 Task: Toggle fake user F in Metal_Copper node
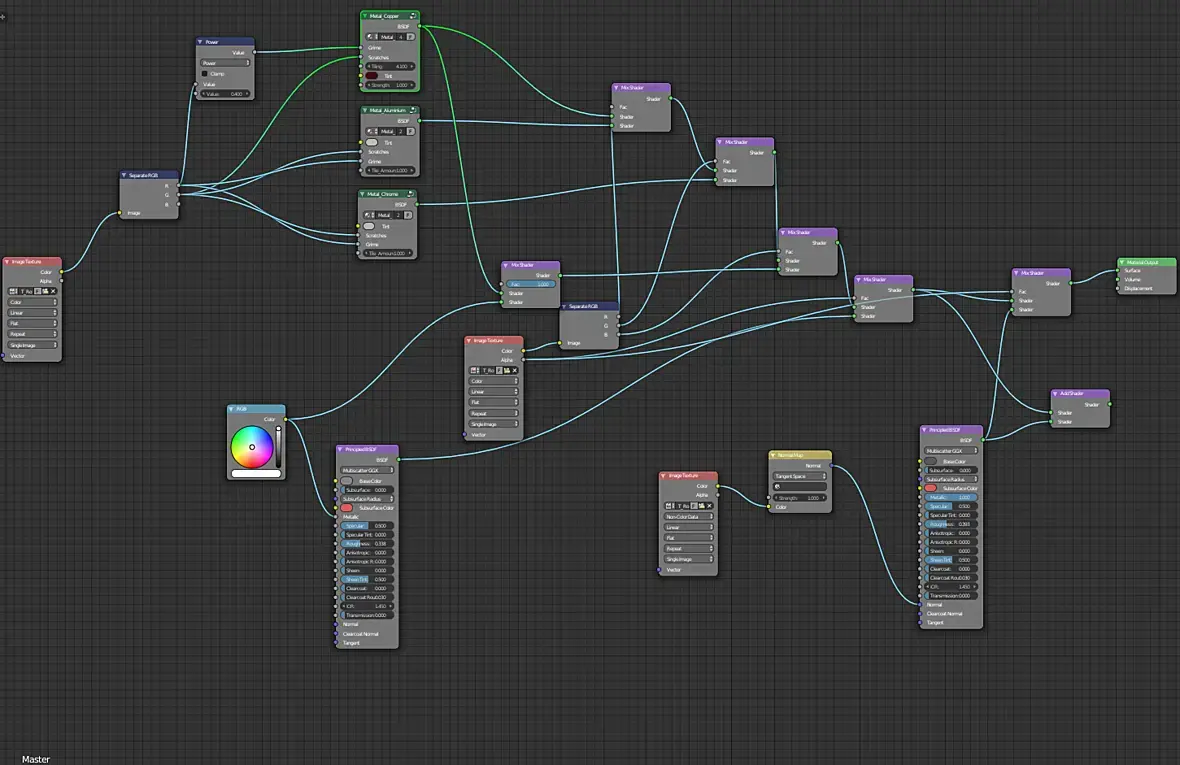(410, 37)
